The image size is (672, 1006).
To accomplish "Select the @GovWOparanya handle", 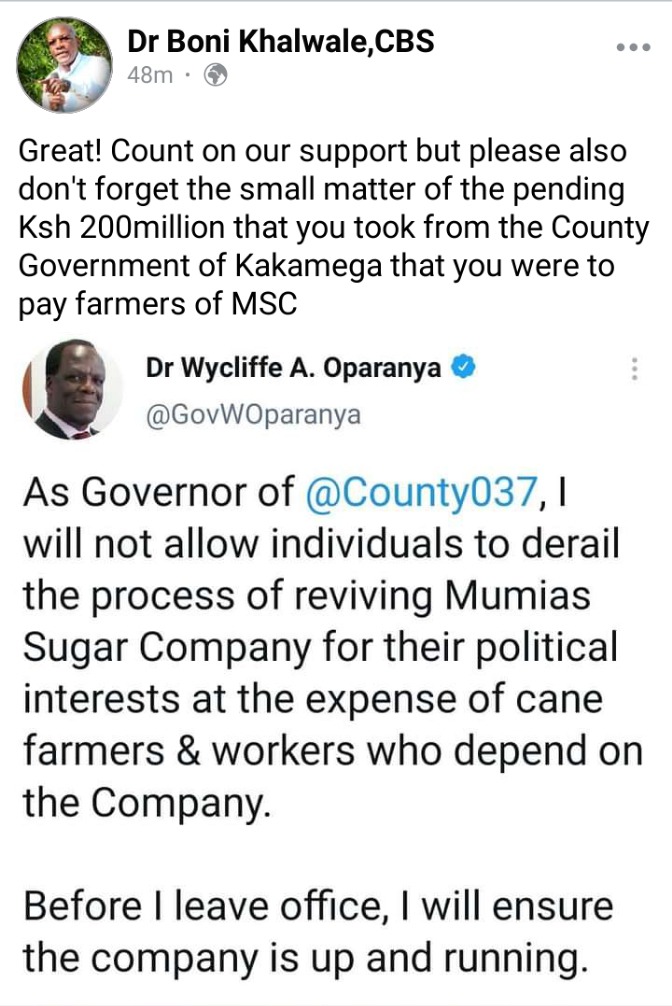I will coord(254,415).
